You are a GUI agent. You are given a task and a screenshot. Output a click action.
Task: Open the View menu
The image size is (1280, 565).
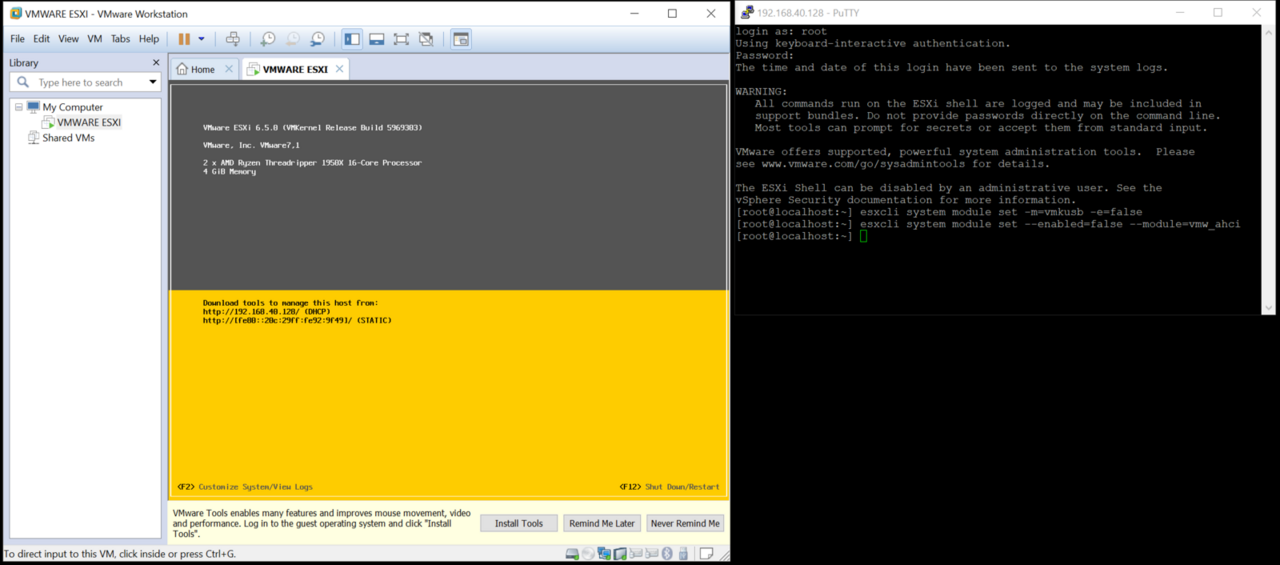(68, 39)
